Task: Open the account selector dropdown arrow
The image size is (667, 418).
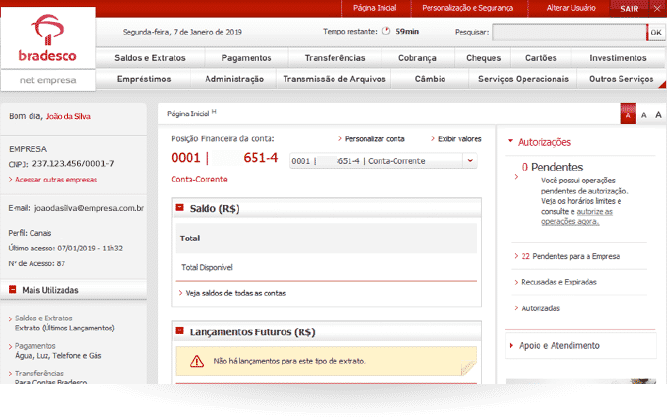Action: pyautogui.click(x=470, y=161)
